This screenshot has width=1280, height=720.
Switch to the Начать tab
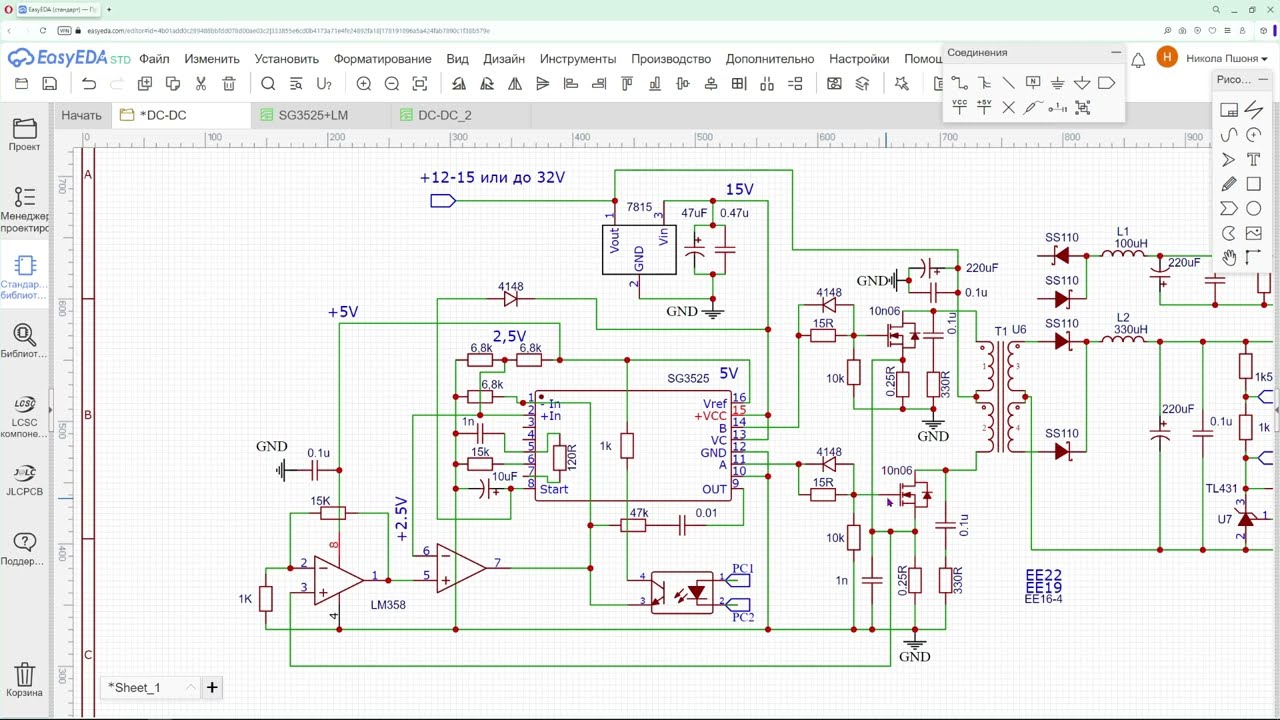[x=81, y=115]
